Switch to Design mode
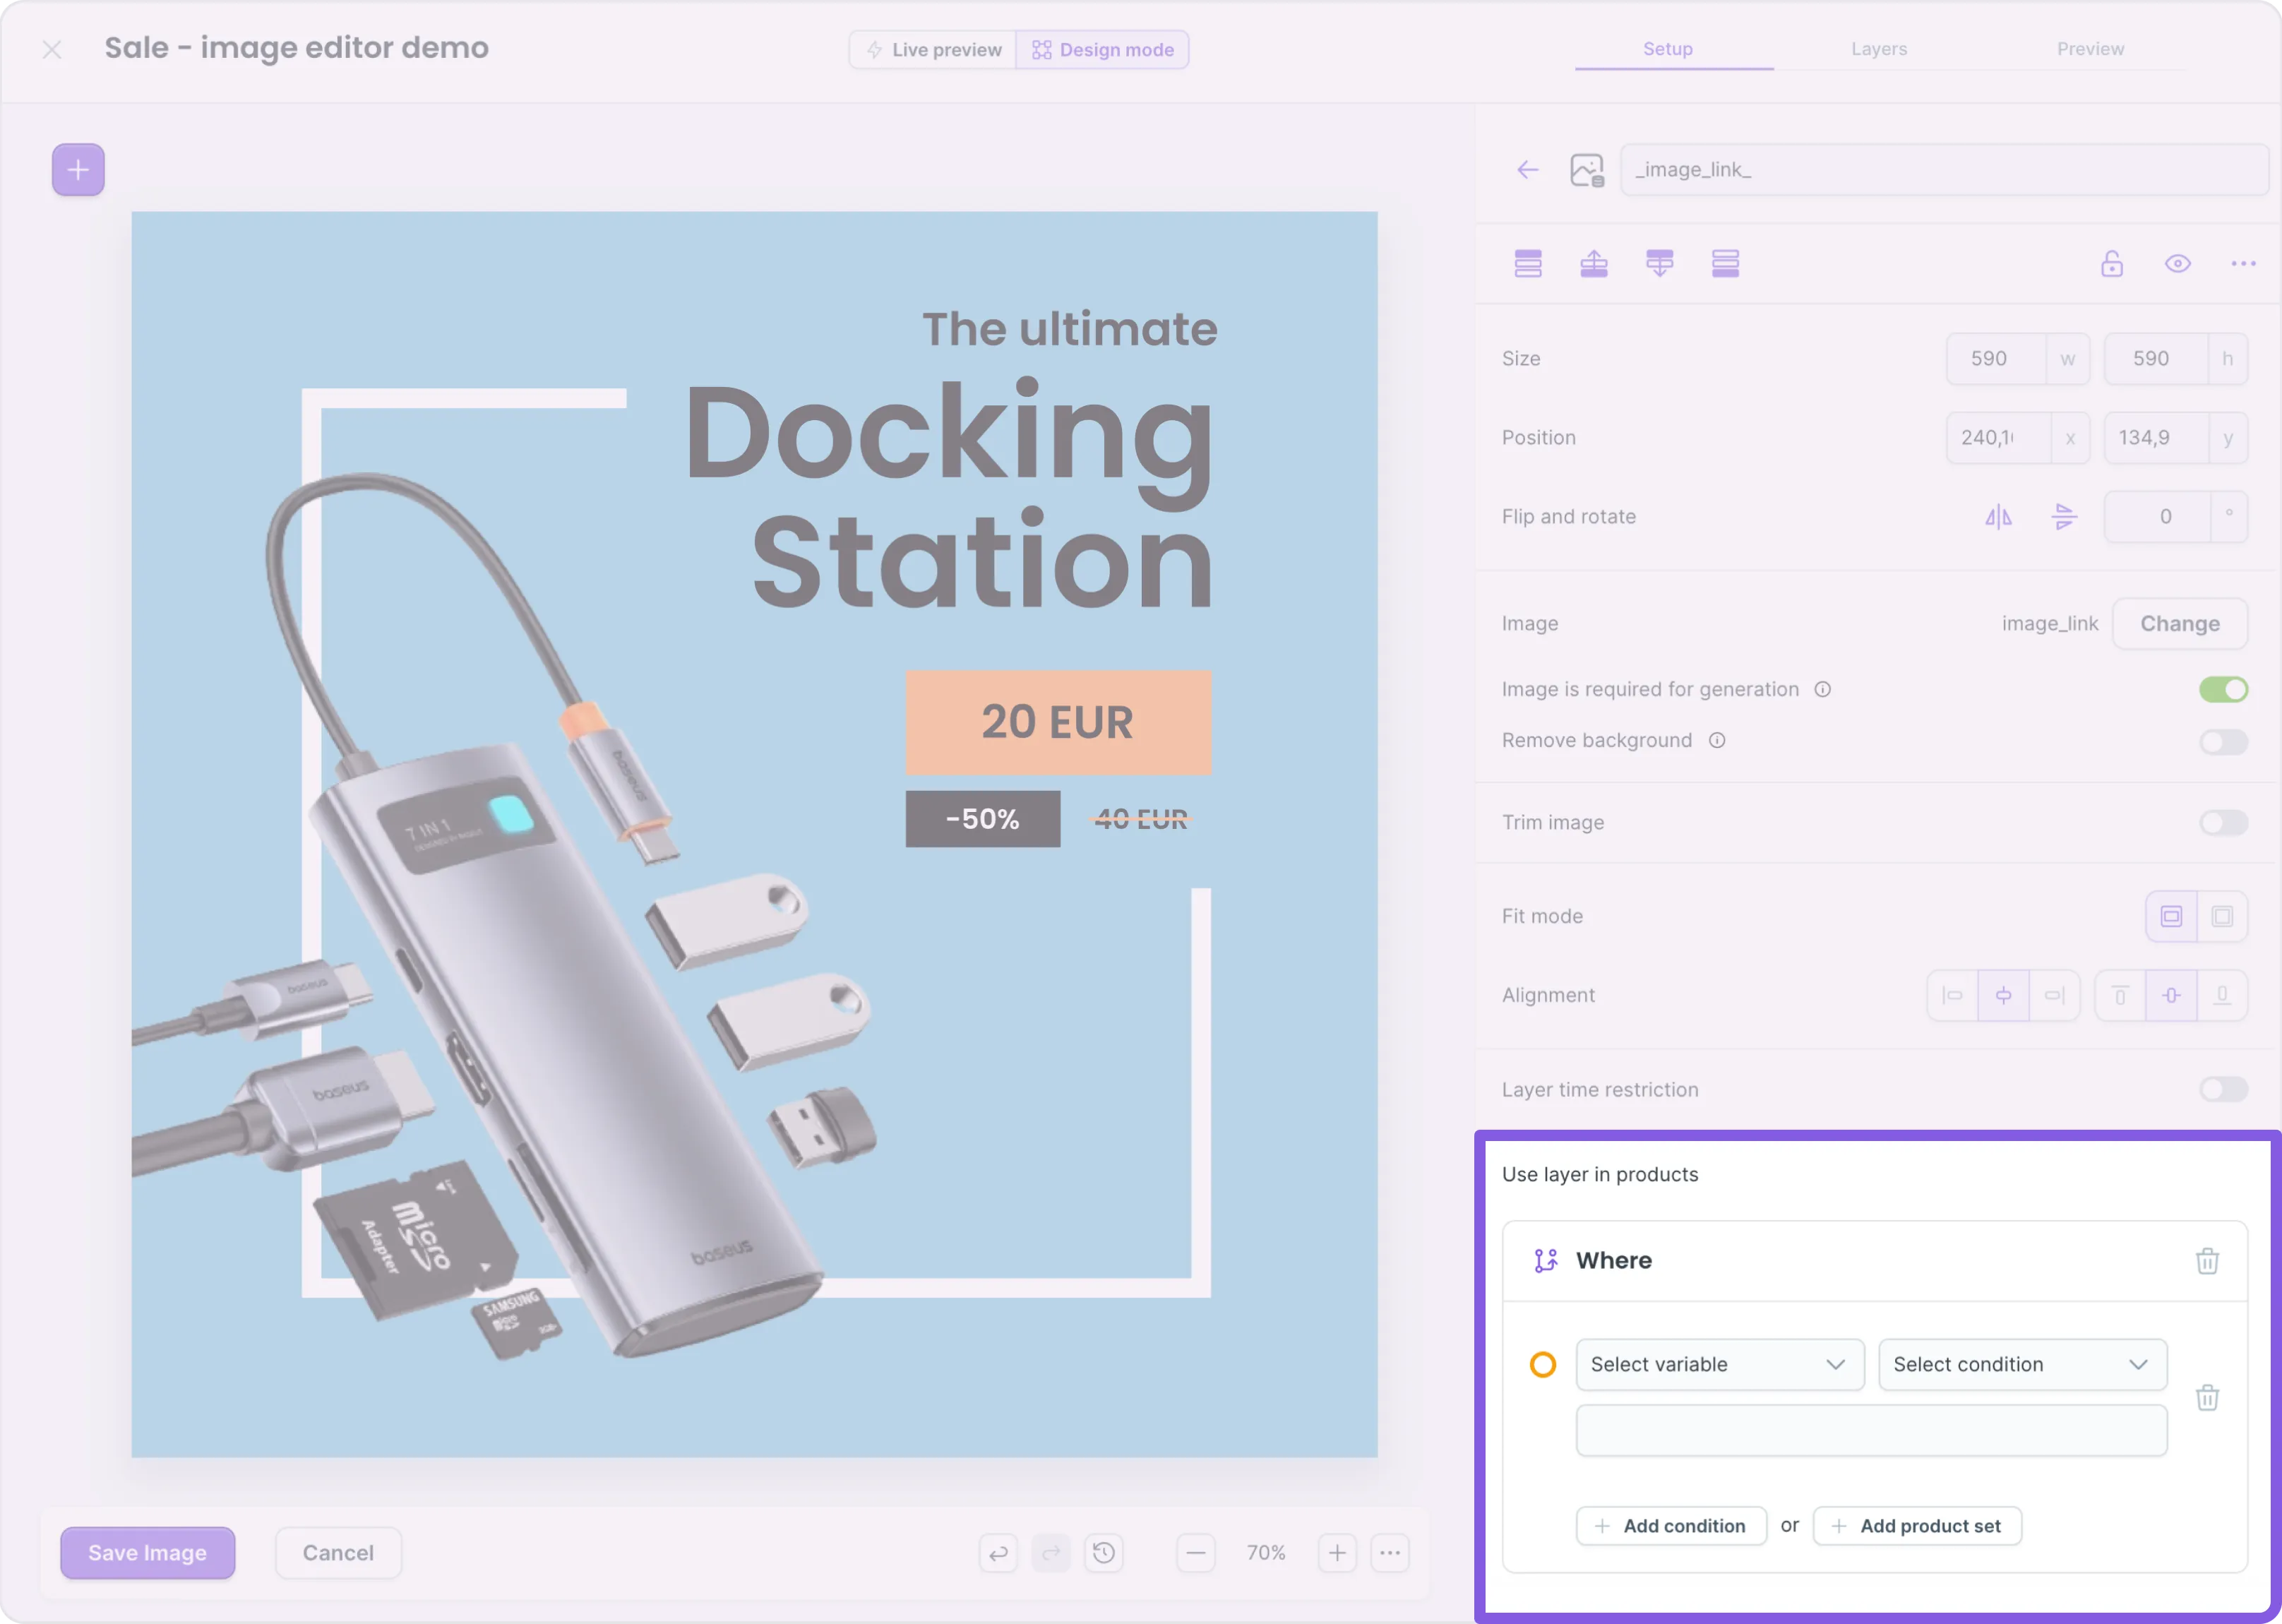This screenshot has height=1624, width=2282. pyautogui.click(x=1102, y=50)
